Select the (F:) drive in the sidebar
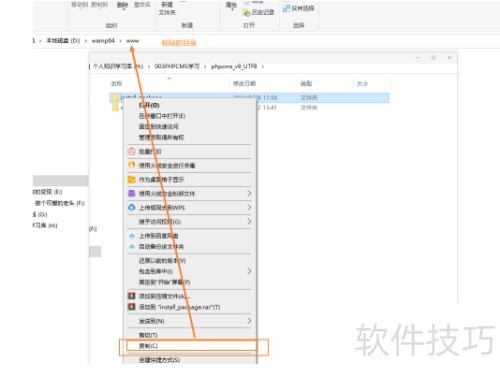Viewport: 500px width, 377px height. 59,203
